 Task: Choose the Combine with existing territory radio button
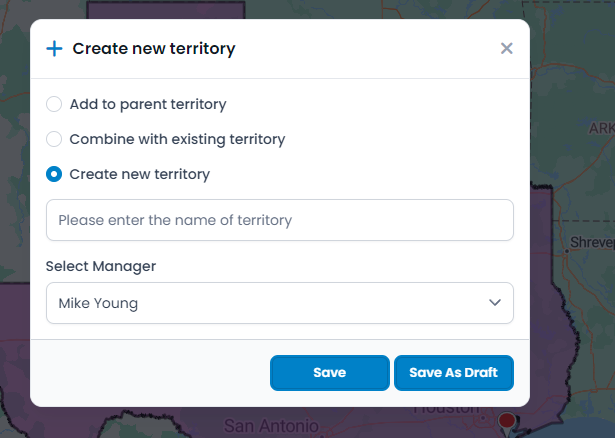[x=54, y=139]
